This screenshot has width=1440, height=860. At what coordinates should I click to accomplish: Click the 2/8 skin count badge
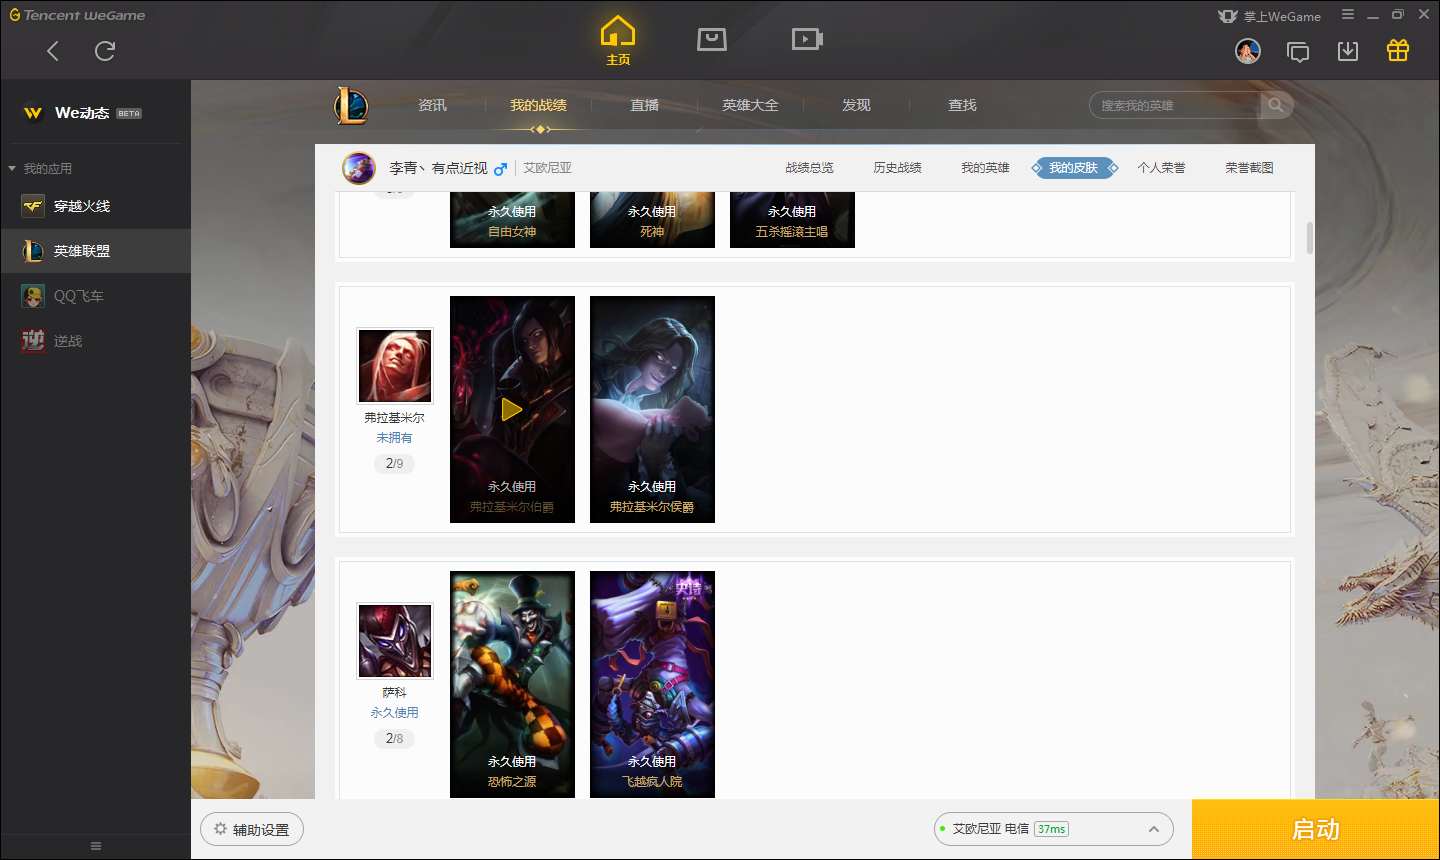pos(395,739)
